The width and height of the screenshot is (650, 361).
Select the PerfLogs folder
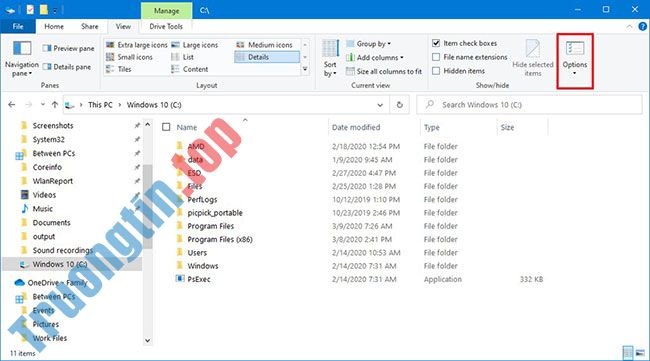pyautogui.click(x=202, y=199)
